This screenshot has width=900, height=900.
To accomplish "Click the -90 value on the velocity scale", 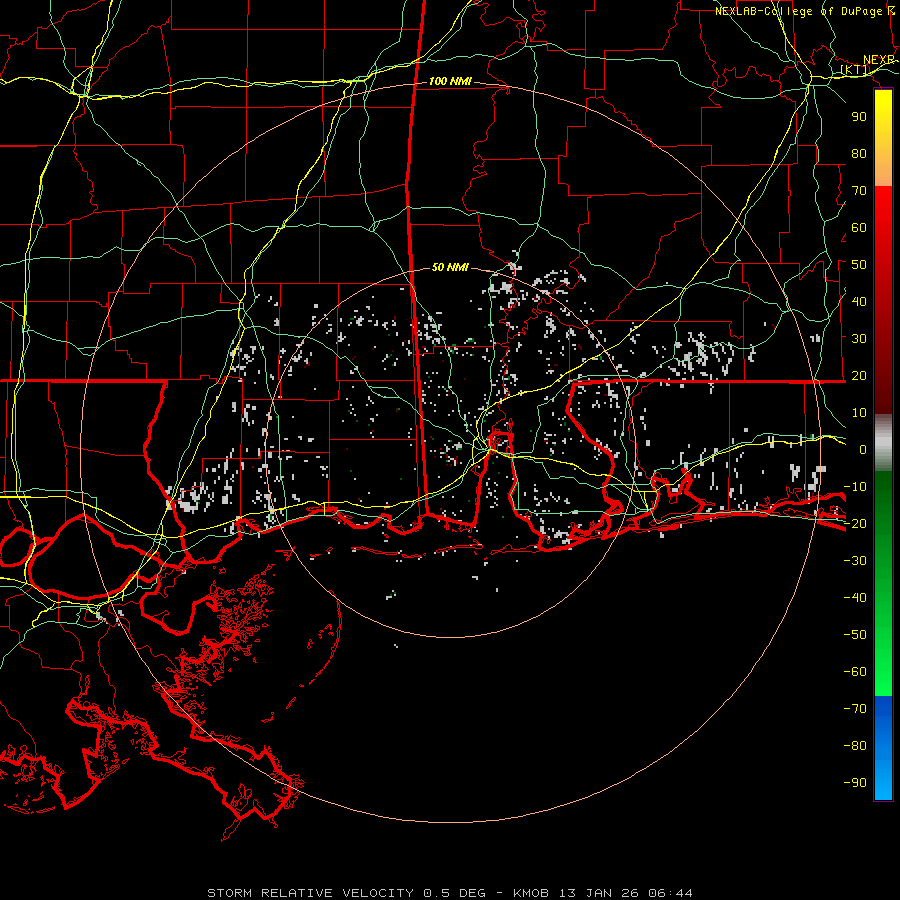I will click(855, 783).
